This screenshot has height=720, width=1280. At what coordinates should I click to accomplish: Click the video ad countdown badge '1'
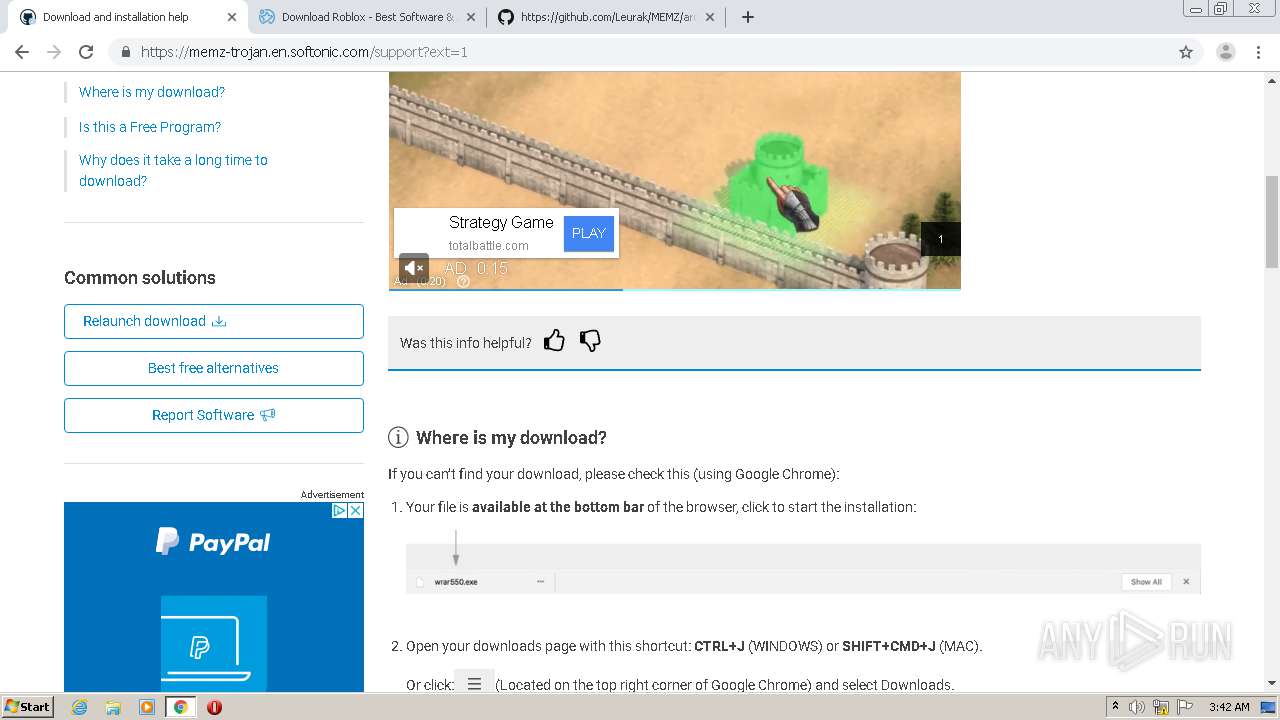coord(940,239)
